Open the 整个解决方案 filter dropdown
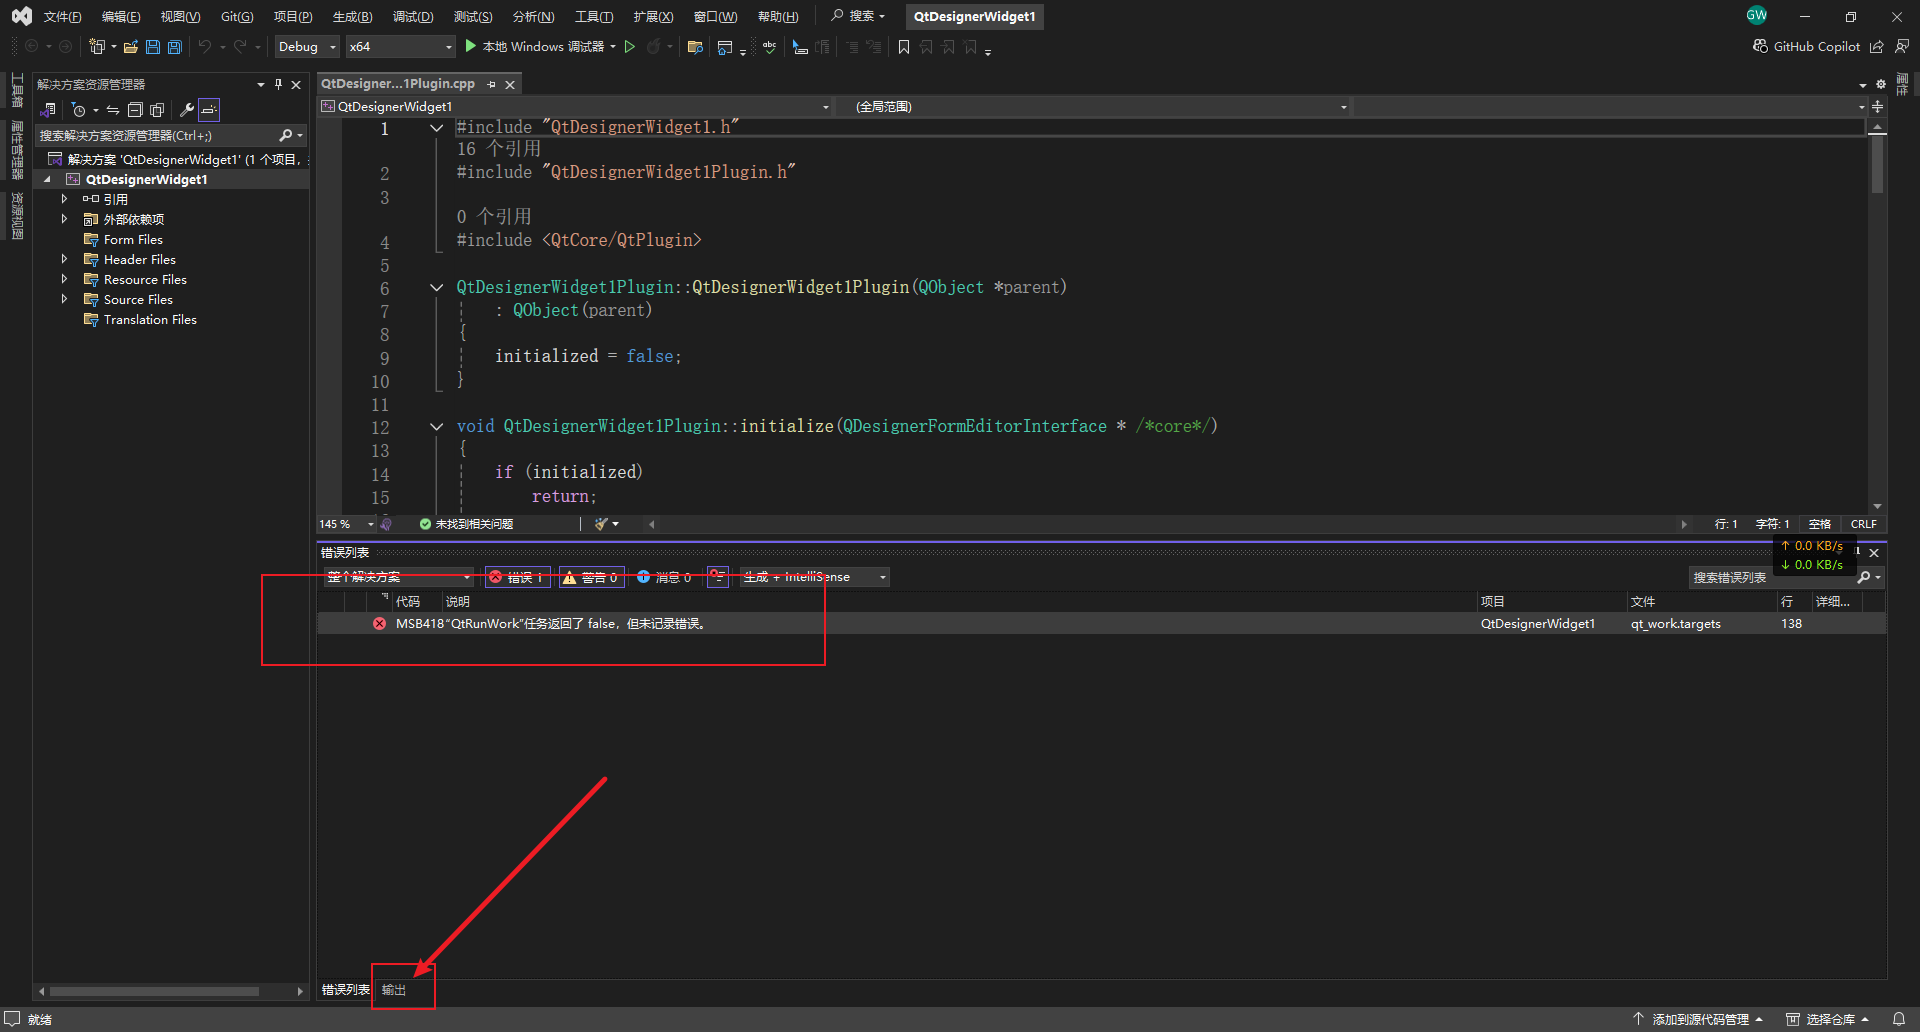Viewport: 1920px width, 1032px height. tap(399, 577)
